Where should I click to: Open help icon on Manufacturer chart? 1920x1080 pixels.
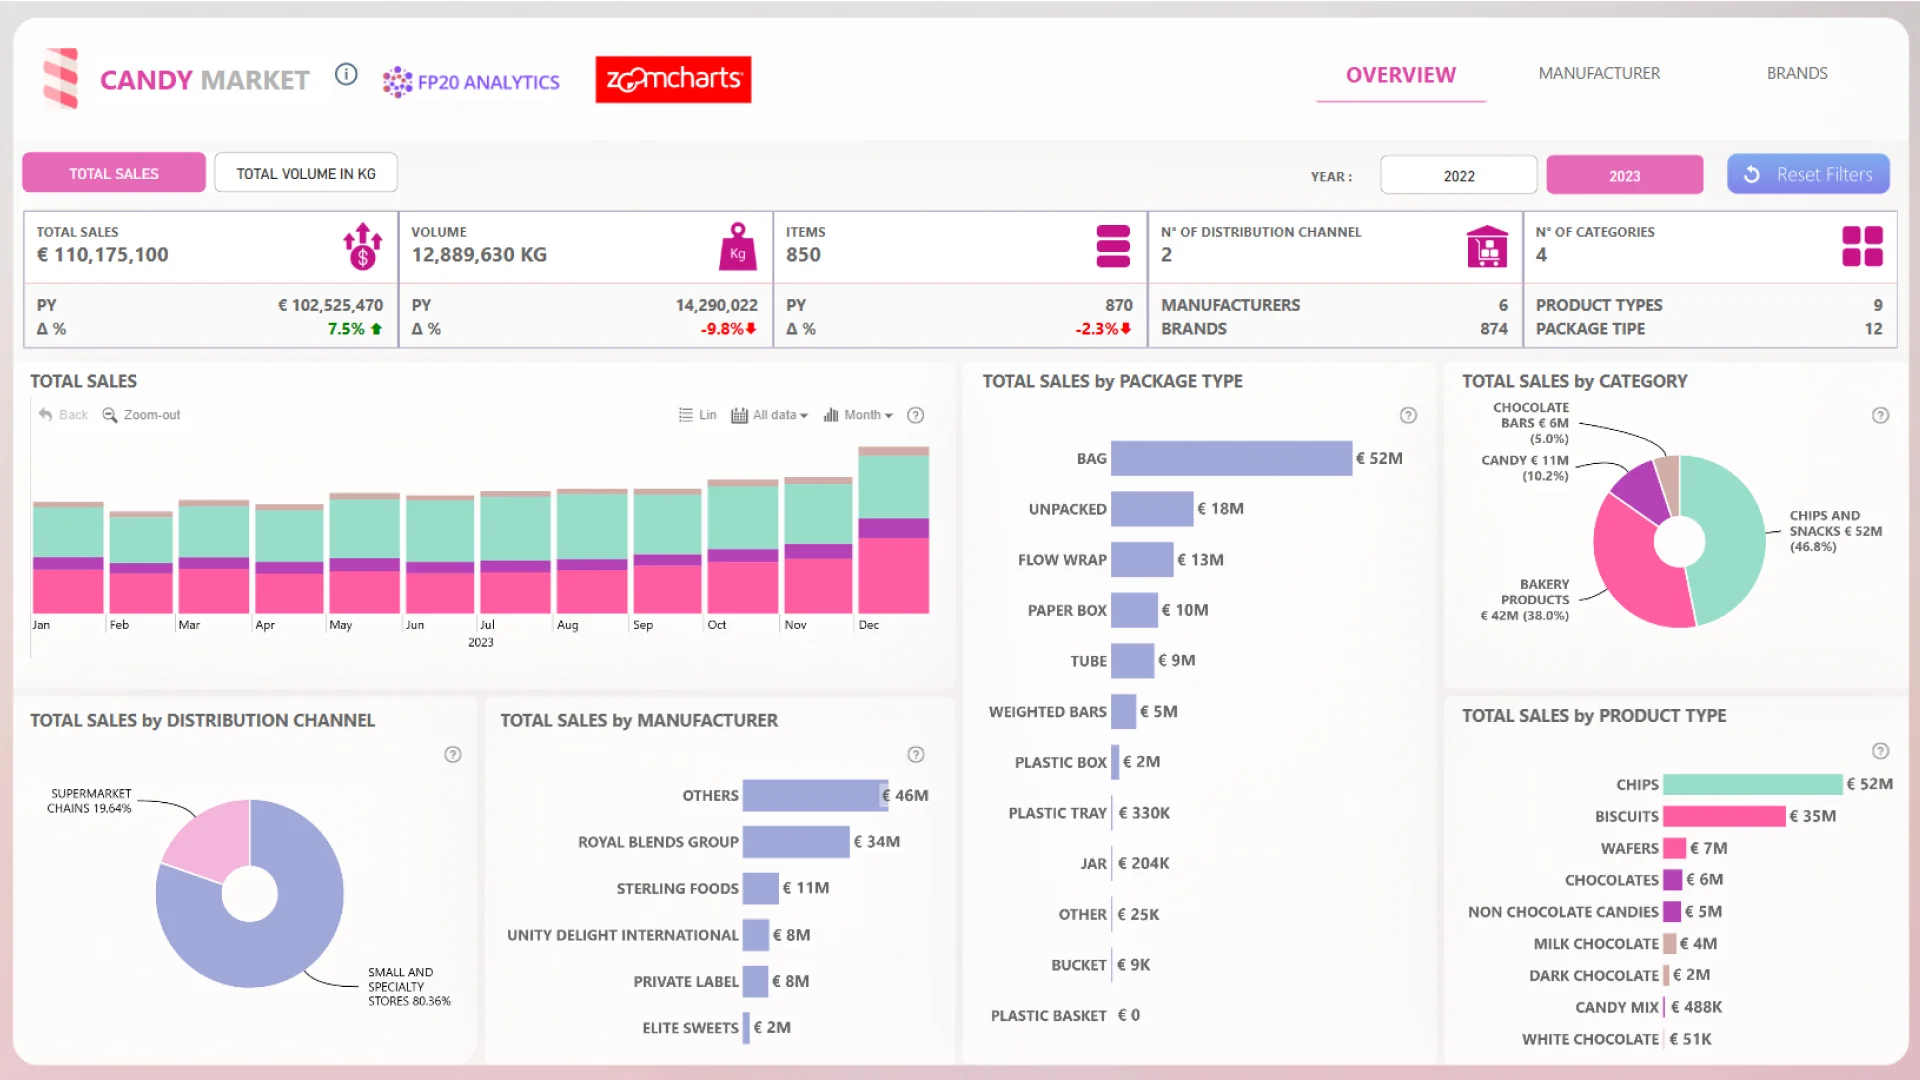tap(915, 754)
